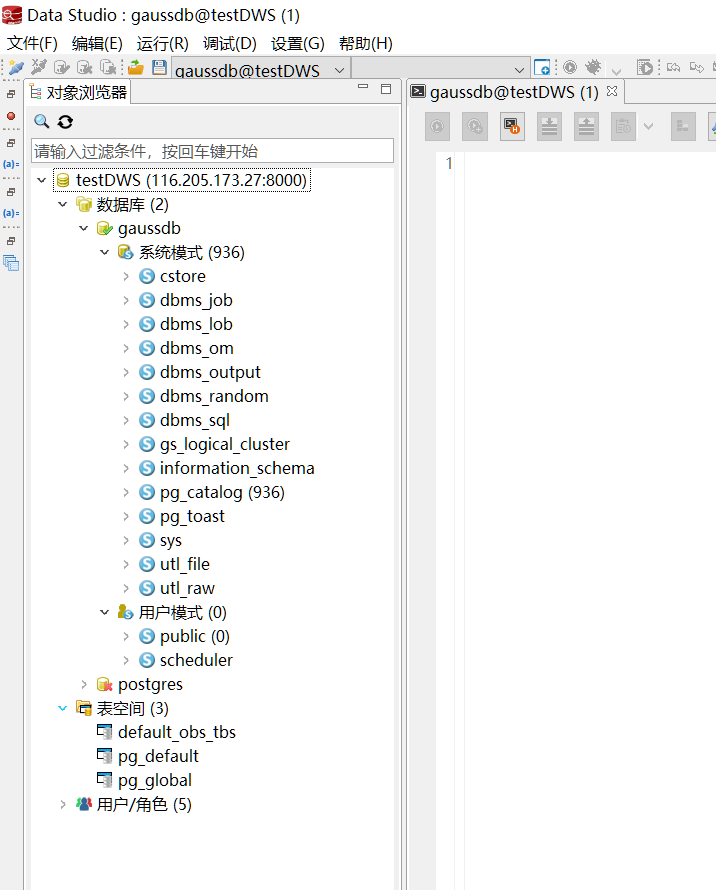Open the empty database combo box
Screen dimensions: 716x890
[x=441, y=69]
